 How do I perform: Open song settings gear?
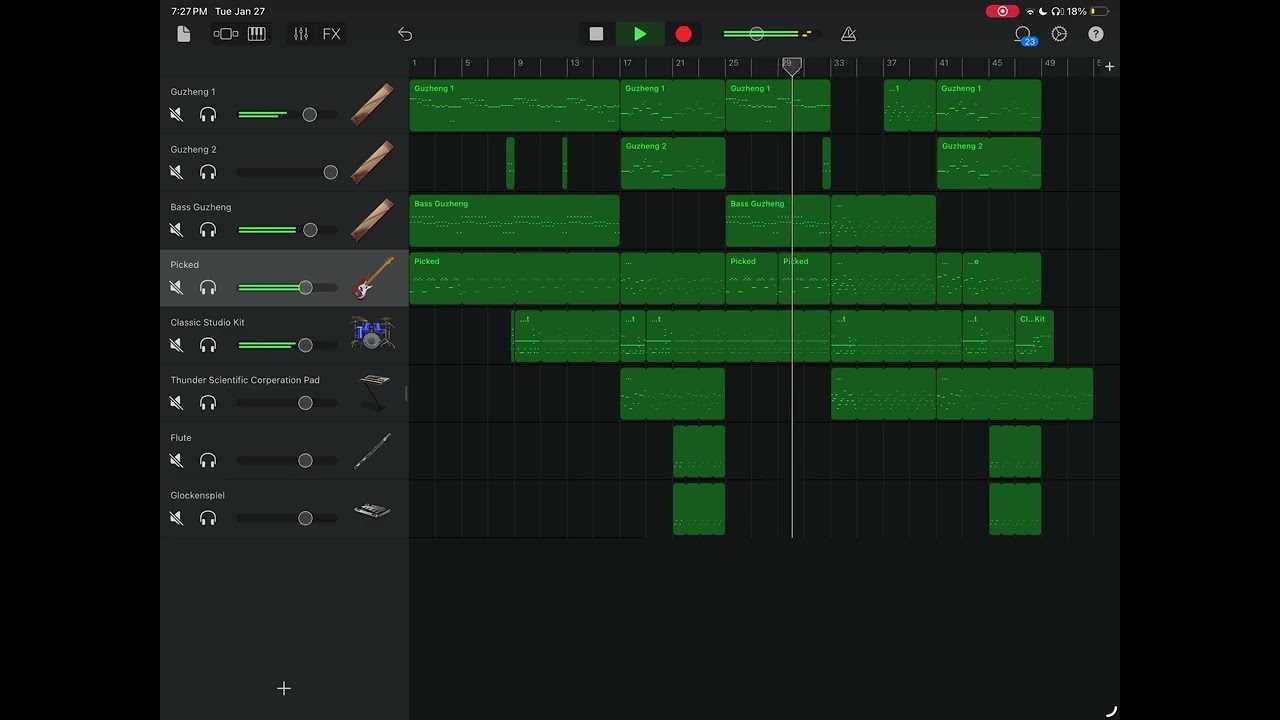(x=1059, y=34)
